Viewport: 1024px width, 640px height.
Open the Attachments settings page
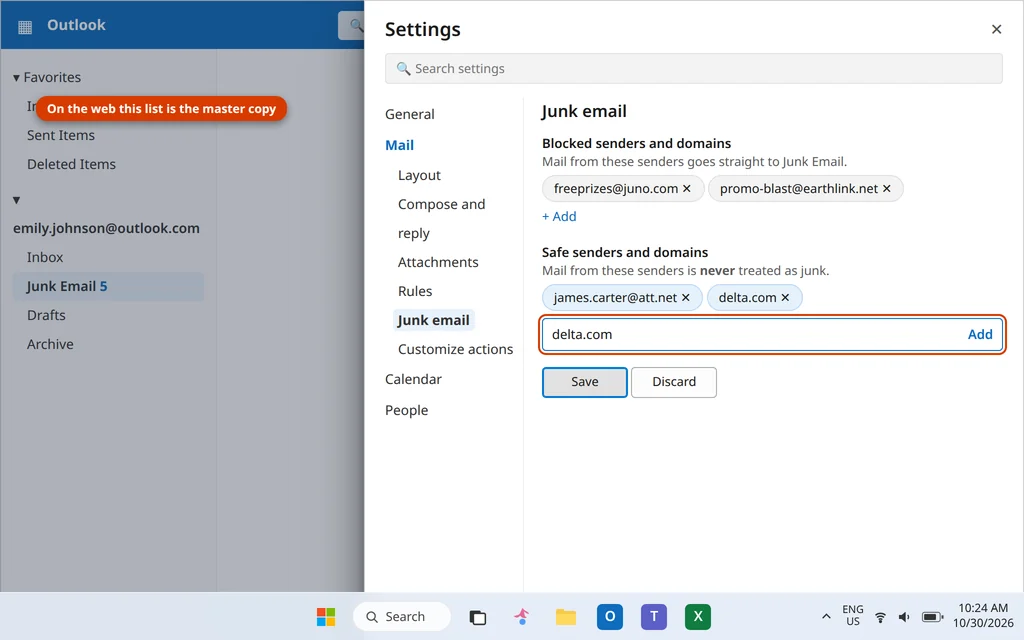tap(438, 263)
